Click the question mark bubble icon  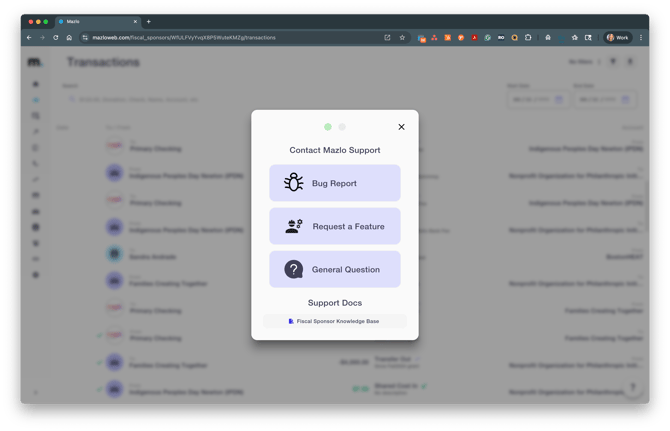coord(294,270)
